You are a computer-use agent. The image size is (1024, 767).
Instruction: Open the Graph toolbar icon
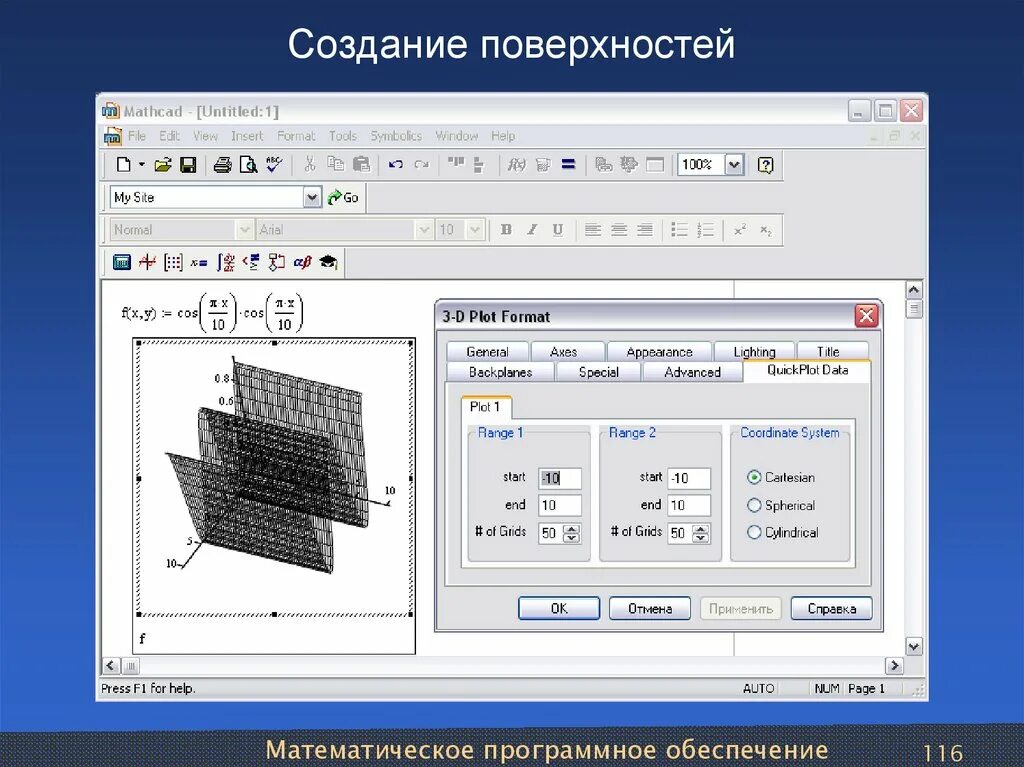[148, 263]
